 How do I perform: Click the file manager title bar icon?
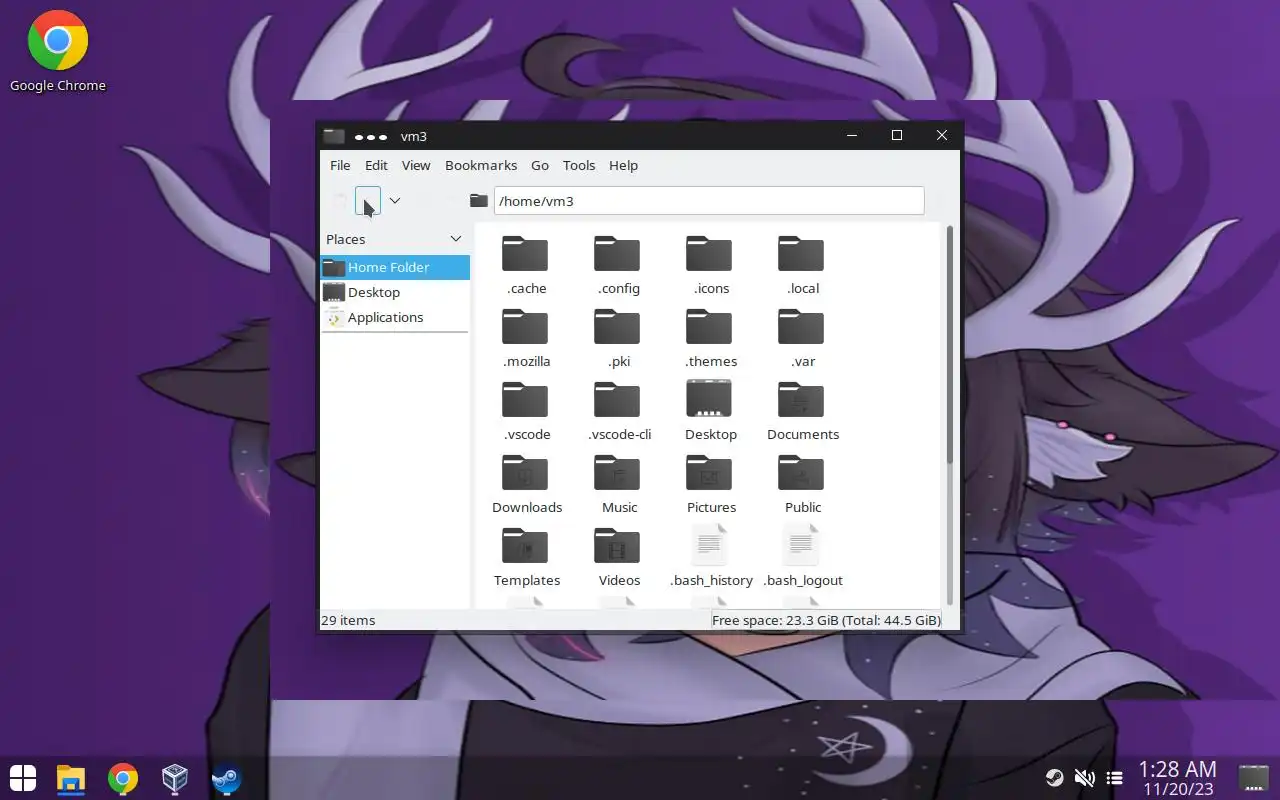coord(334,136)
